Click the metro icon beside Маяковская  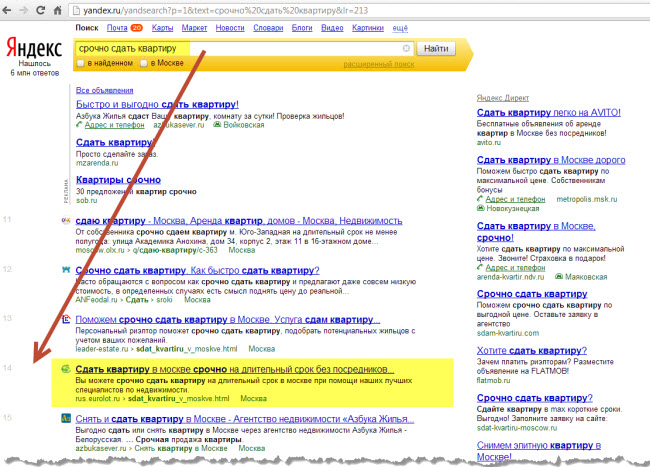pos(559,276)
